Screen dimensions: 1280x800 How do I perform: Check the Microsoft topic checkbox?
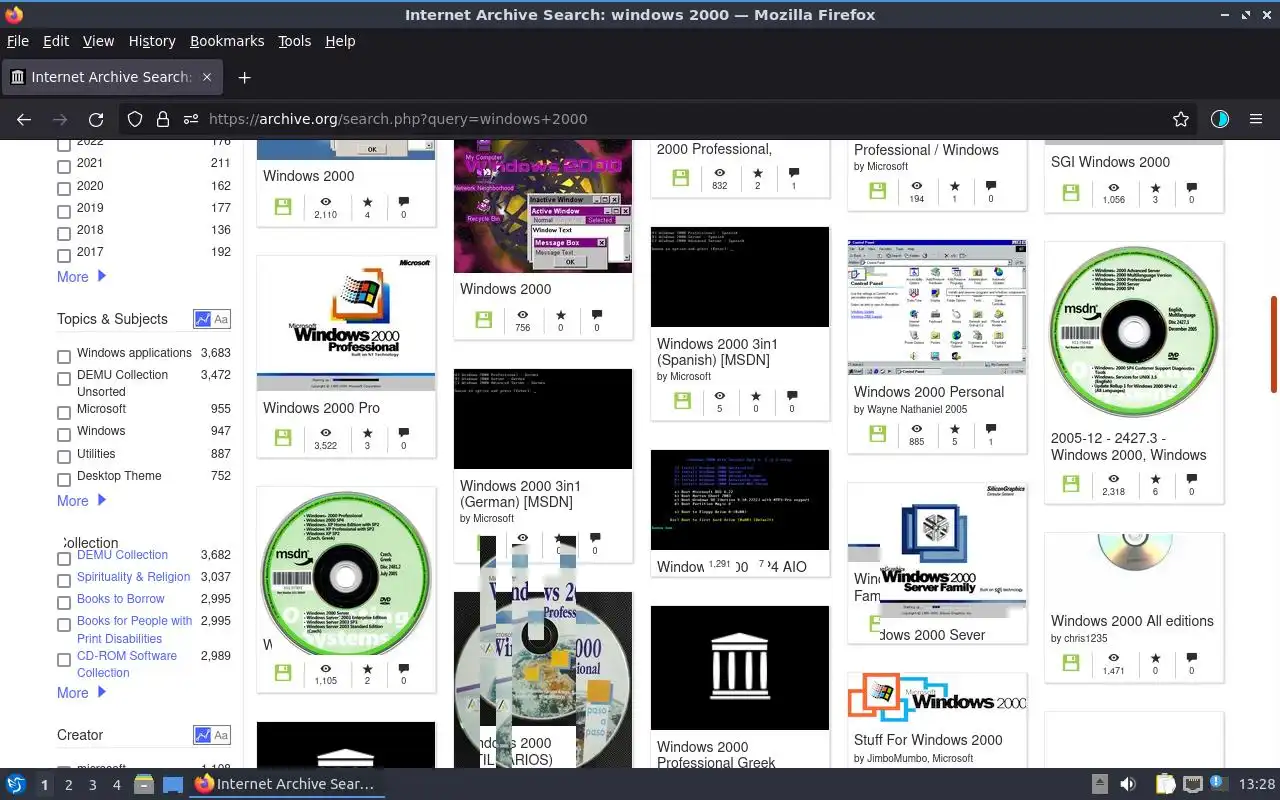pyautogui.click(x=64, y=413)
